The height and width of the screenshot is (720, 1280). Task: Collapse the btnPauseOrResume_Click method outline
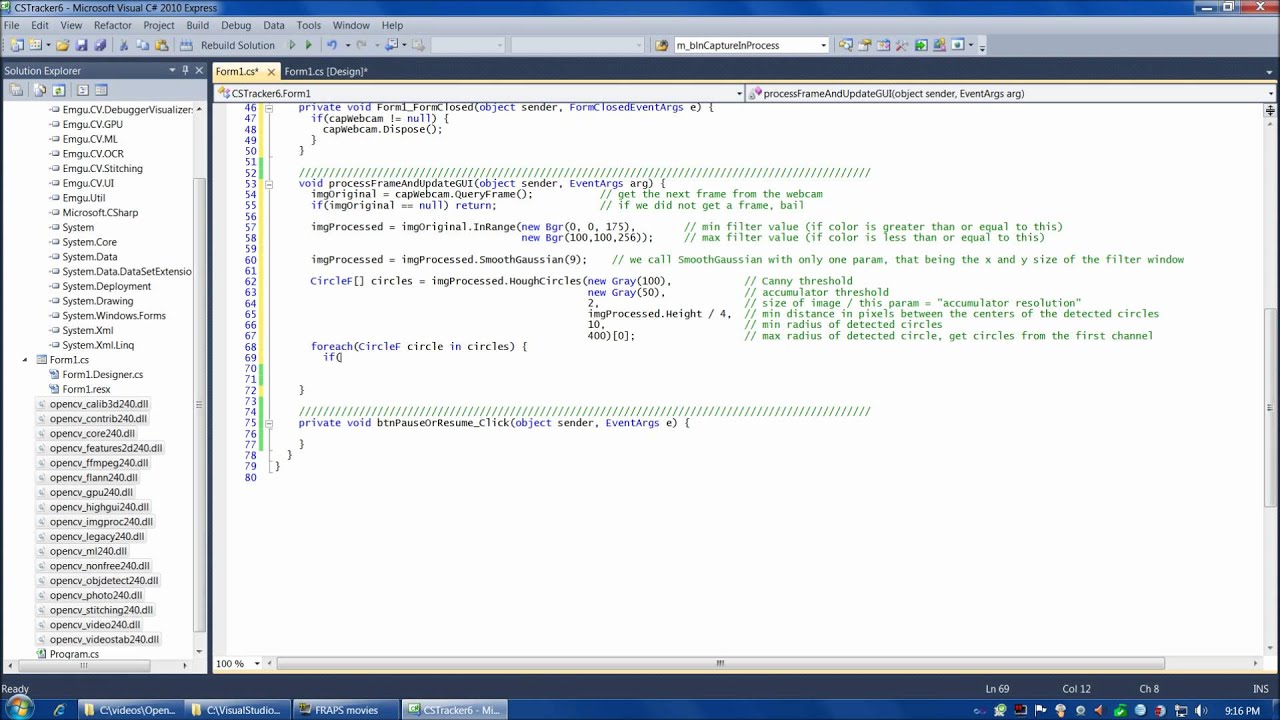pos(267,423)
